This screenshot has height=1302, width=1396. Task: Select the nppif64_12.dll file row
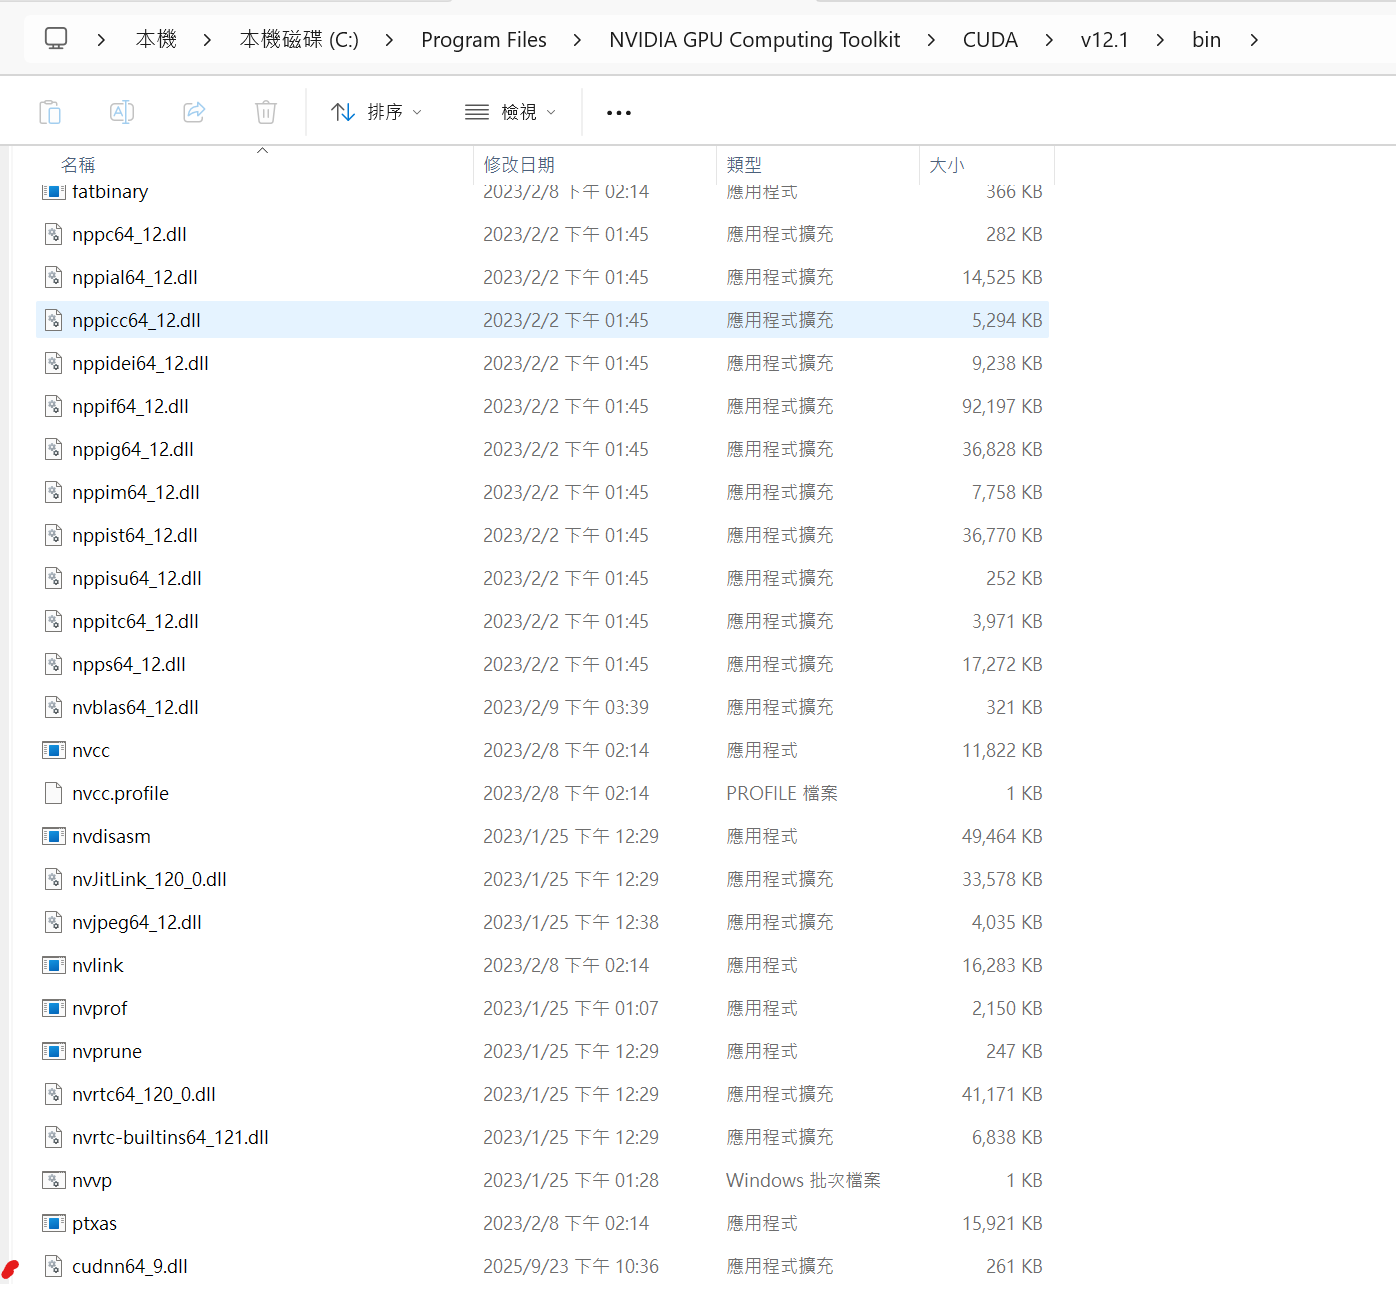coord(131,406)
